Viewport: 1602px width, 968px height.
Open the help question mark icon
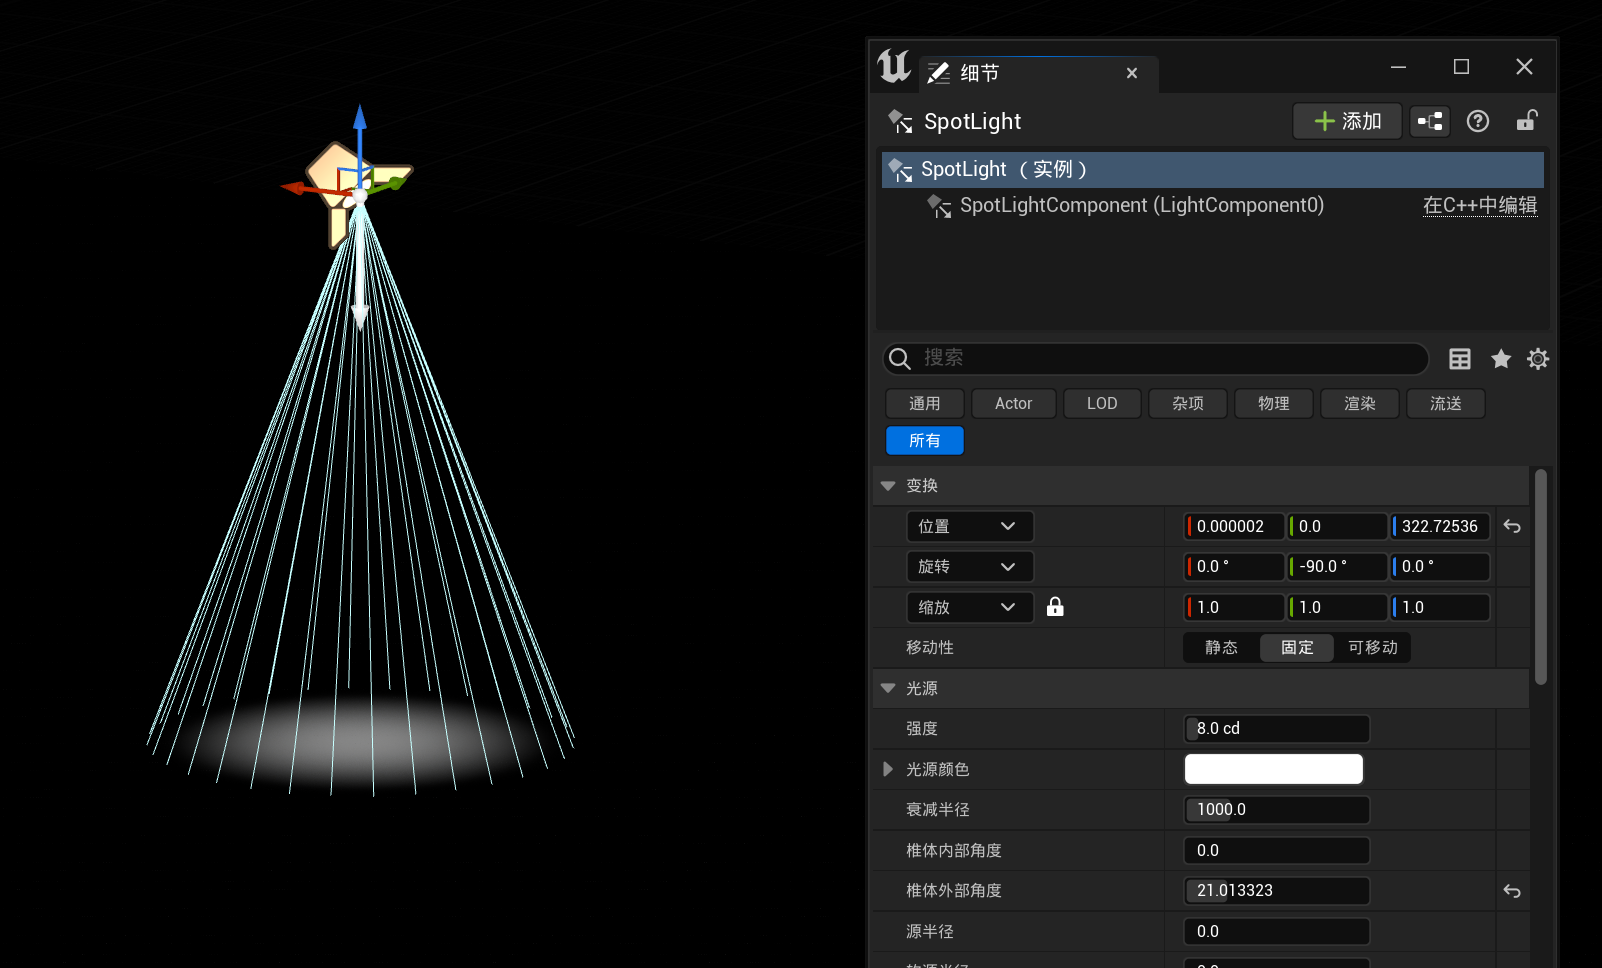[1477, 122]
